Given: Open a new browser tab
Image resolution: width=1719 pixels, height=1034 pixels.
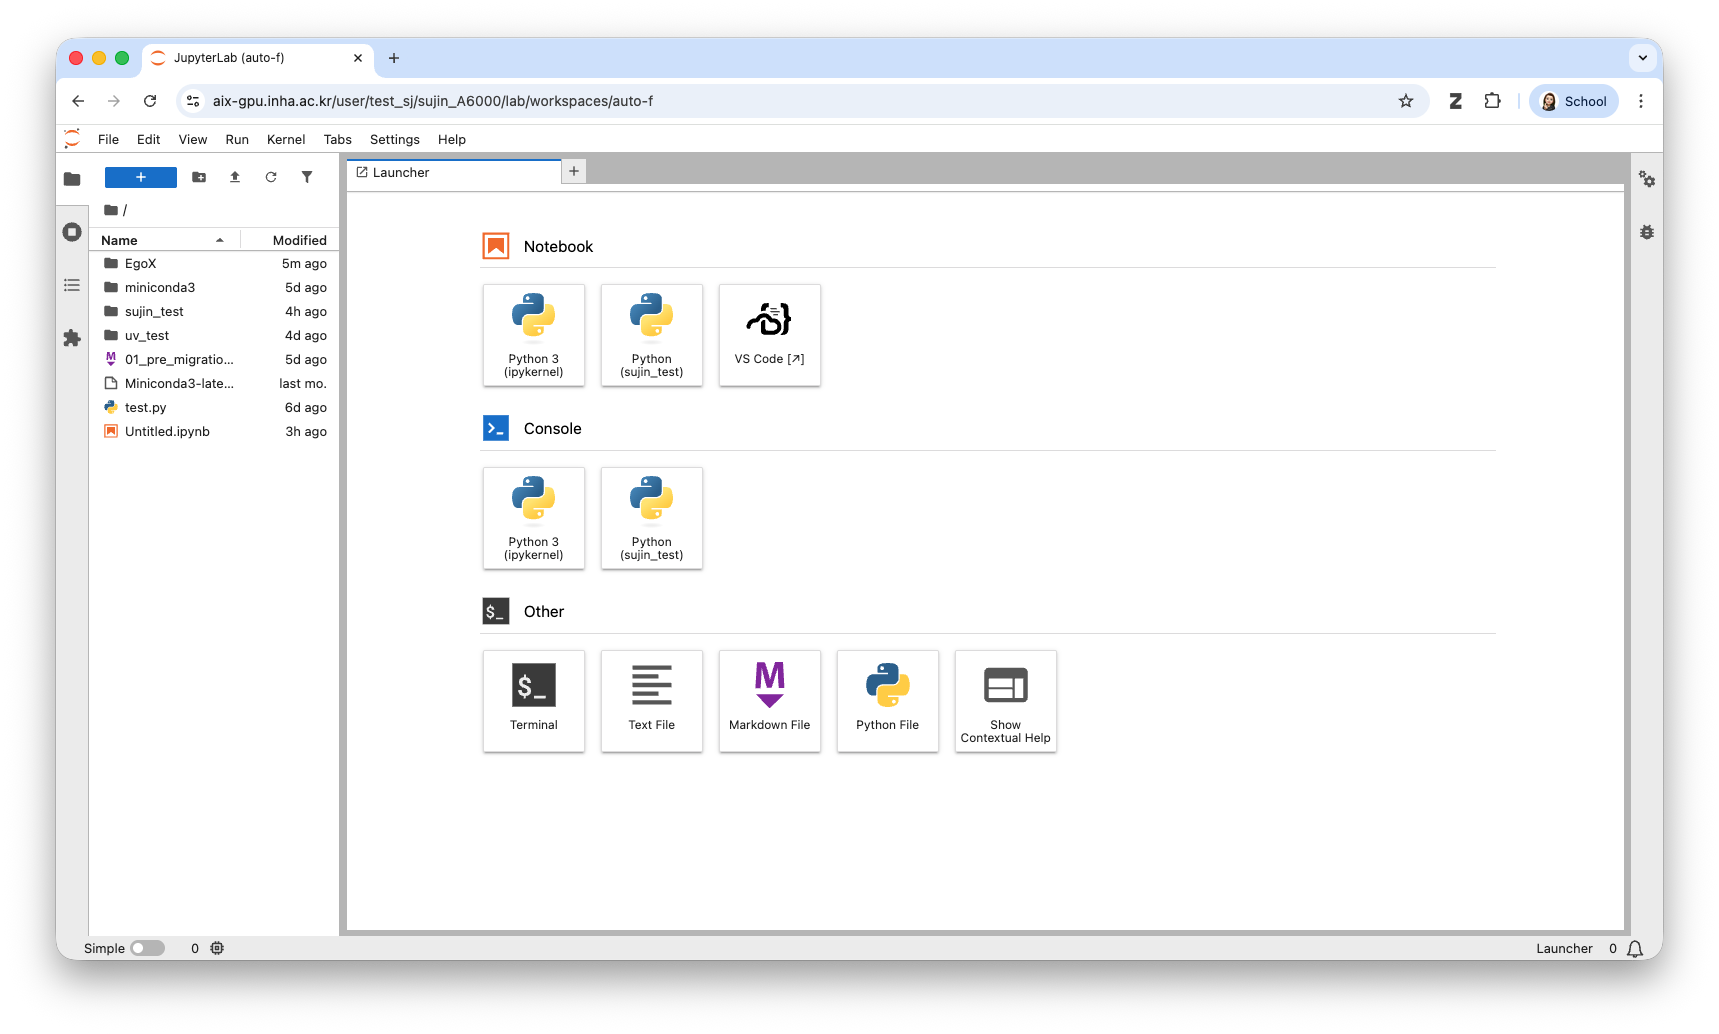Looking at the screenshot, I should (x=394, y=58).
